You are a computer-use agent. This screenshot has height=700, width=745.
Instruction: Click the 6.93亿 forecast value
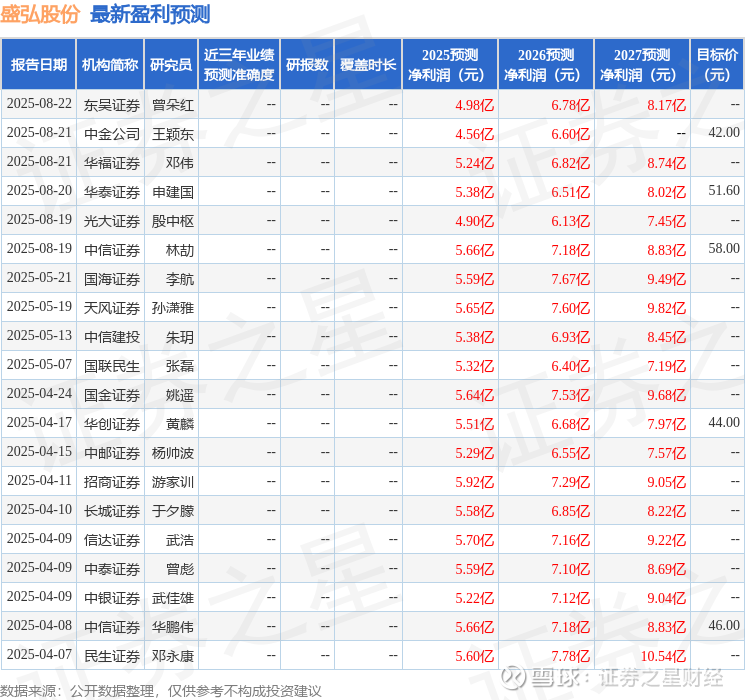(x=571, y=337)
